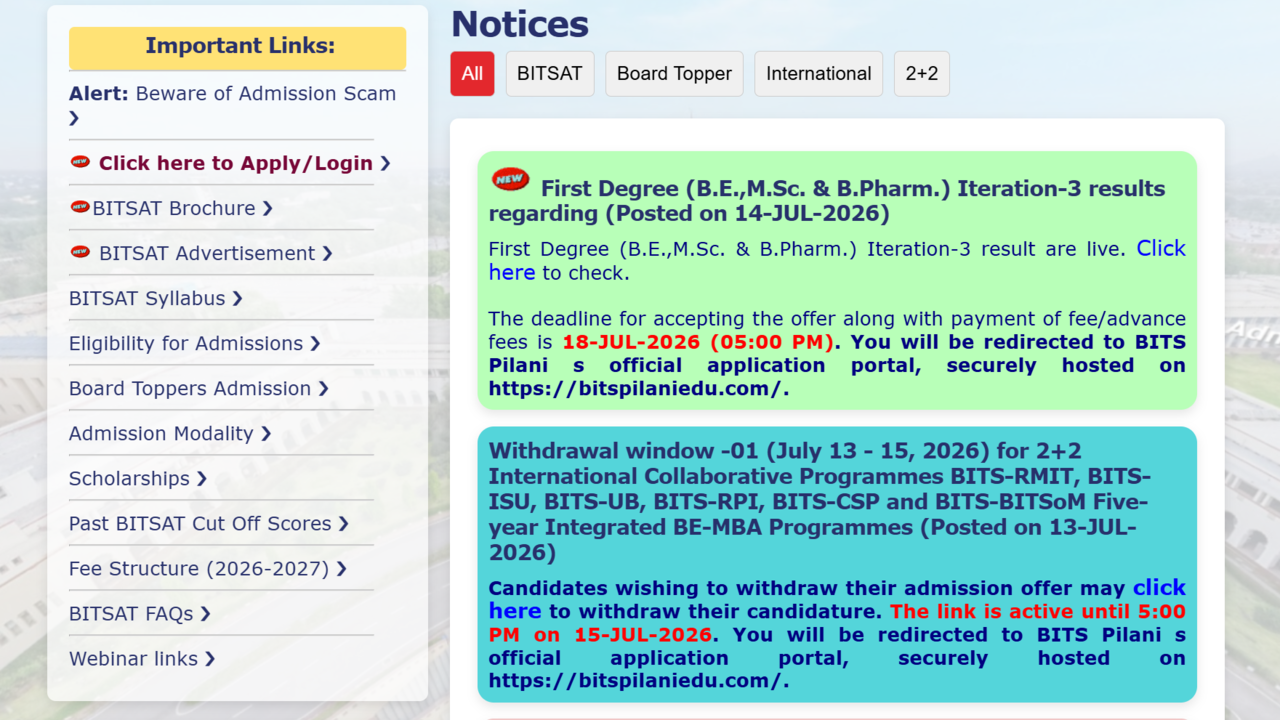The height and width of the screenshot is (720, 1280).
Task: Click the chevron next to Webinar links
Action: pos(210,658)
